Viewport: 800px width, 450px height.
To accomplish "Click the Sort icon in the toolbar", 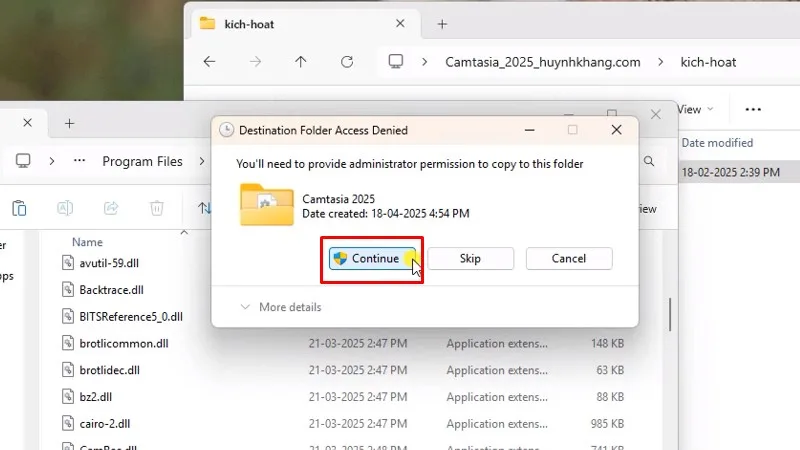I will [x=204, y=208].
